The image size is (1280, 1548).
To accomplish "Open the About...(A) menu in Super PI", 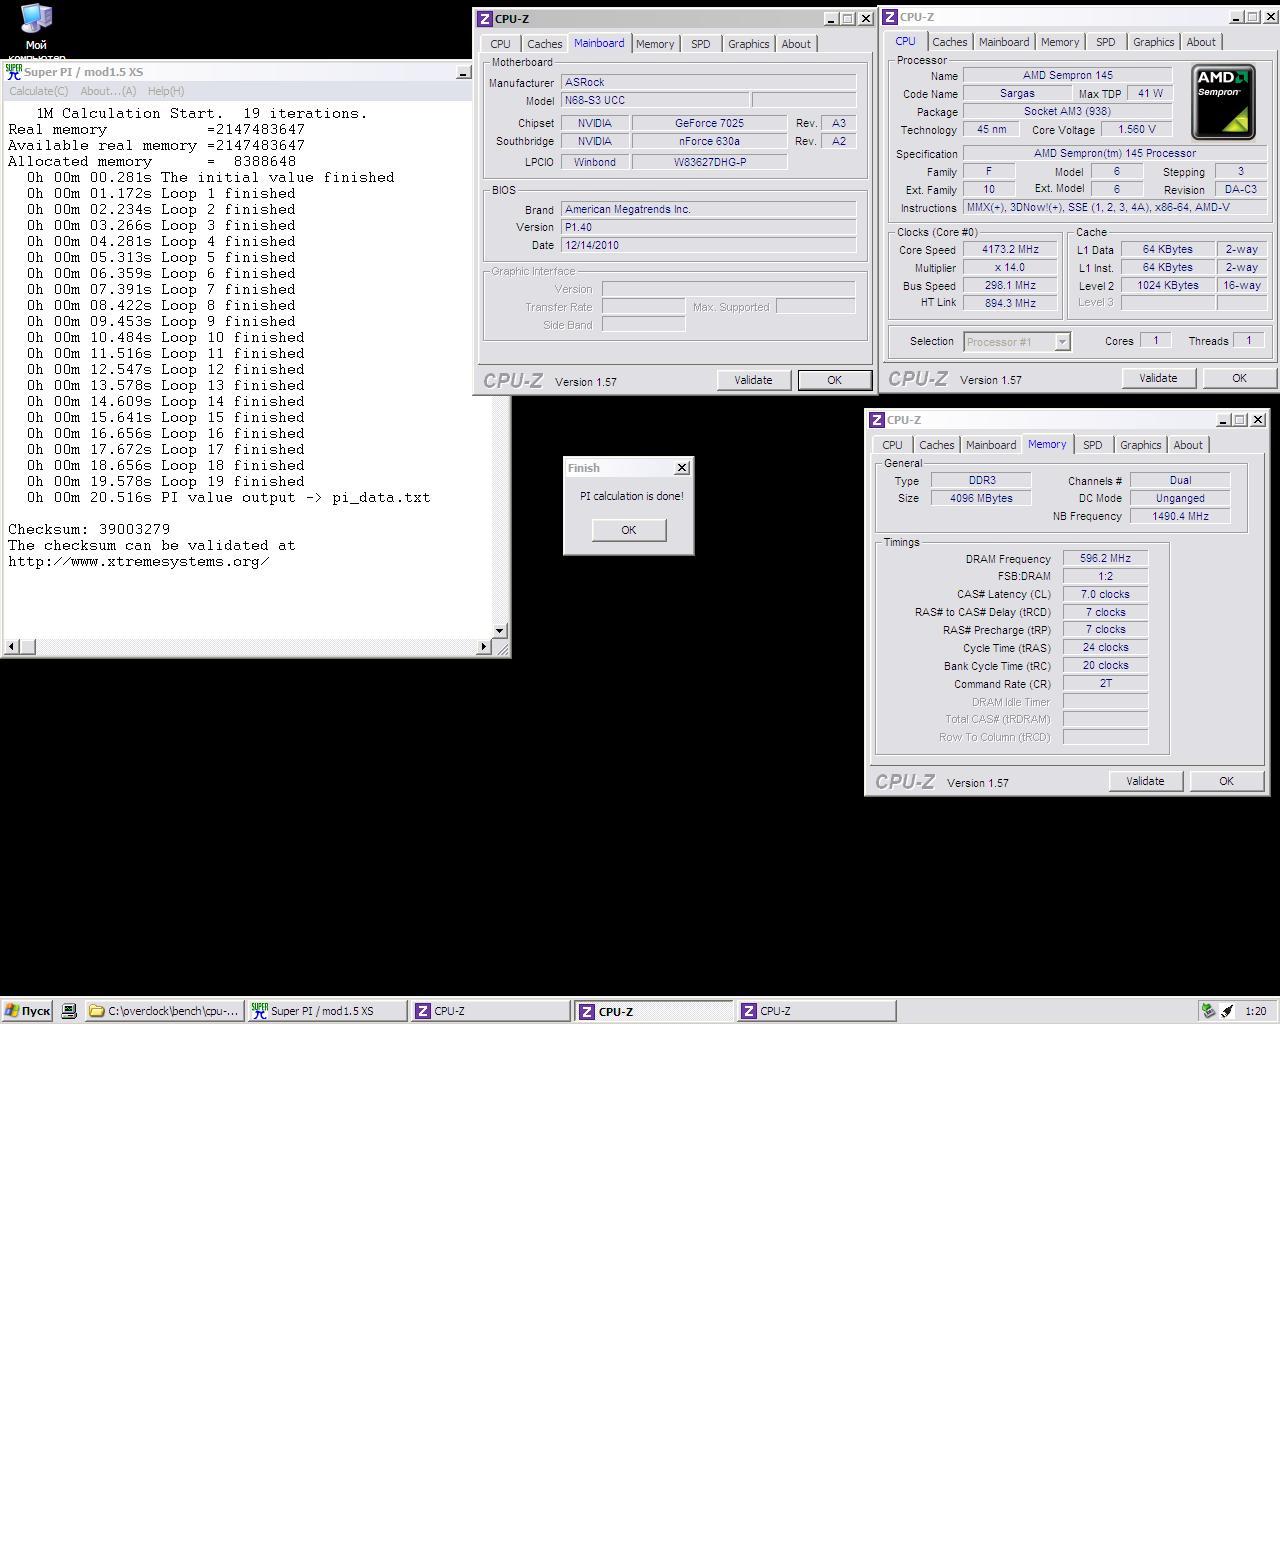I will 108,91.
